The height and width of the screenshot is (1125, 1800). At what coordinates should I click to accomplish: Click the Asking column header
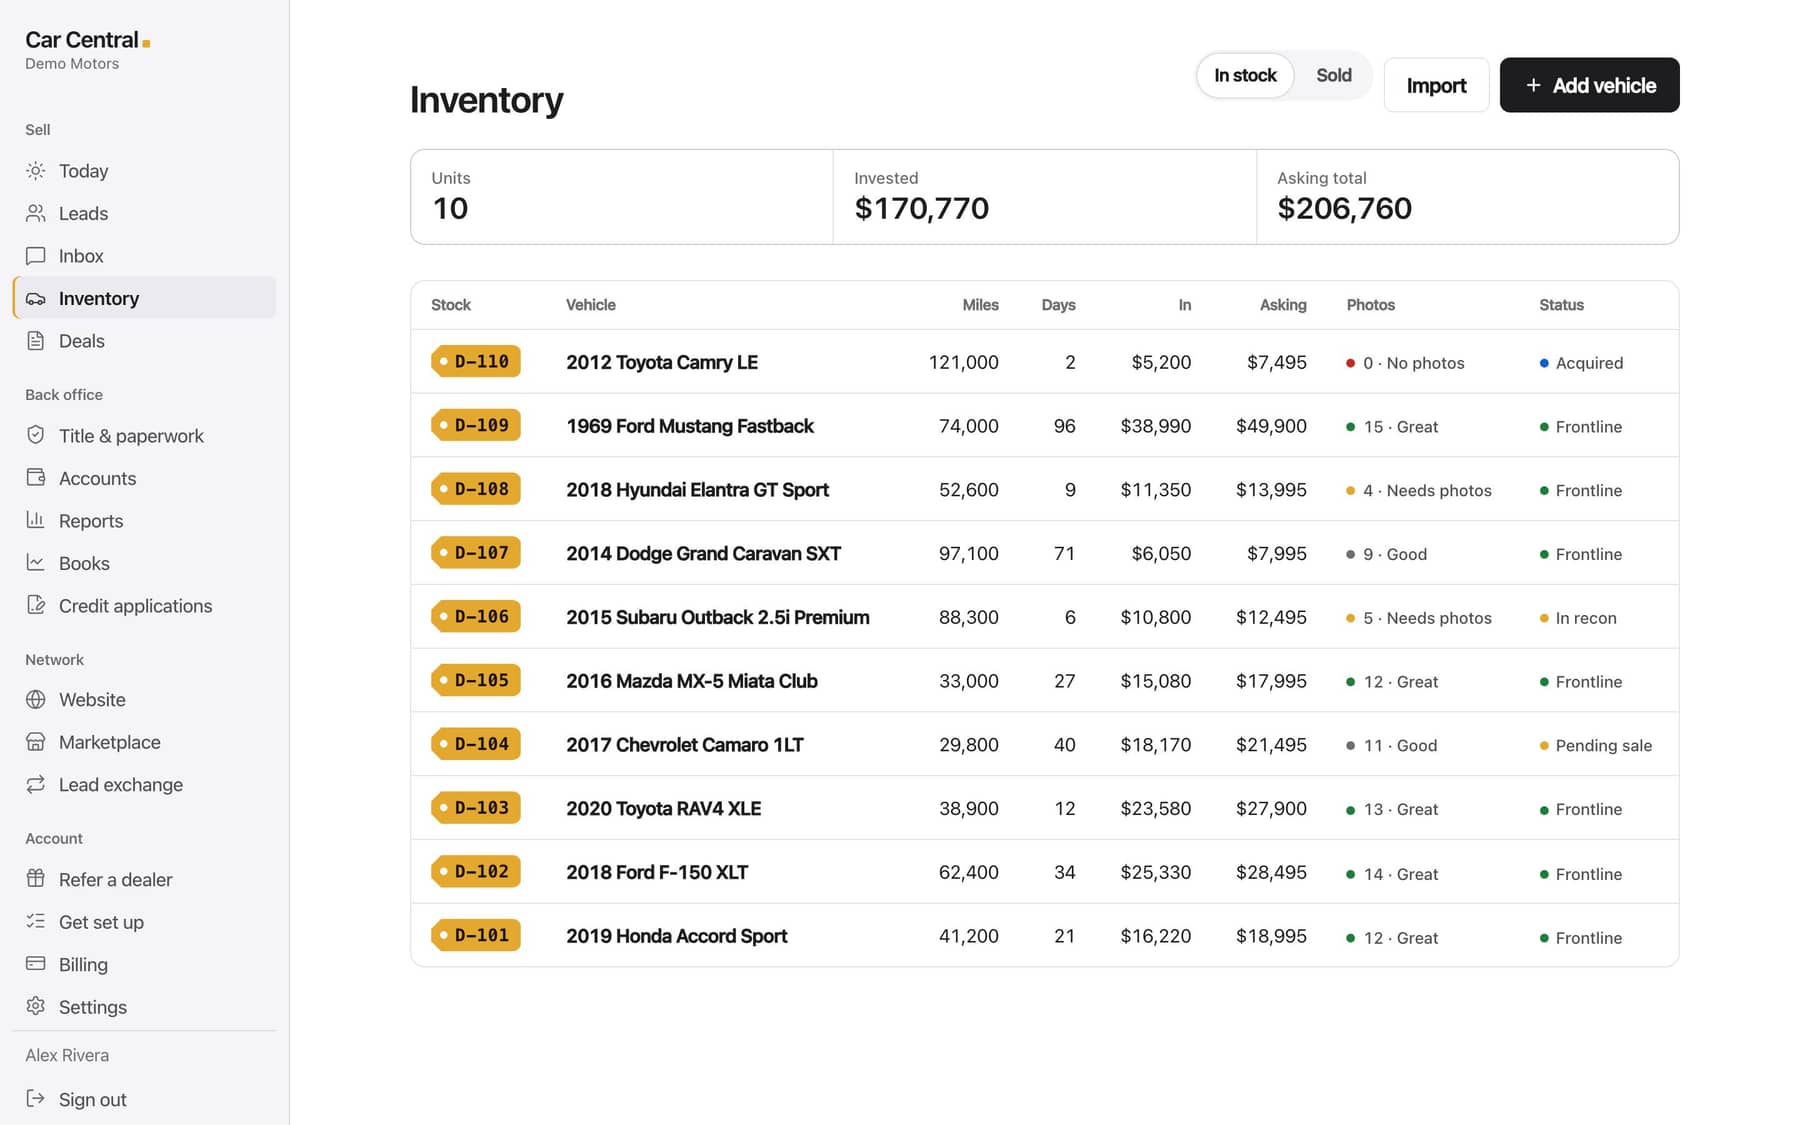[1283, 305]
